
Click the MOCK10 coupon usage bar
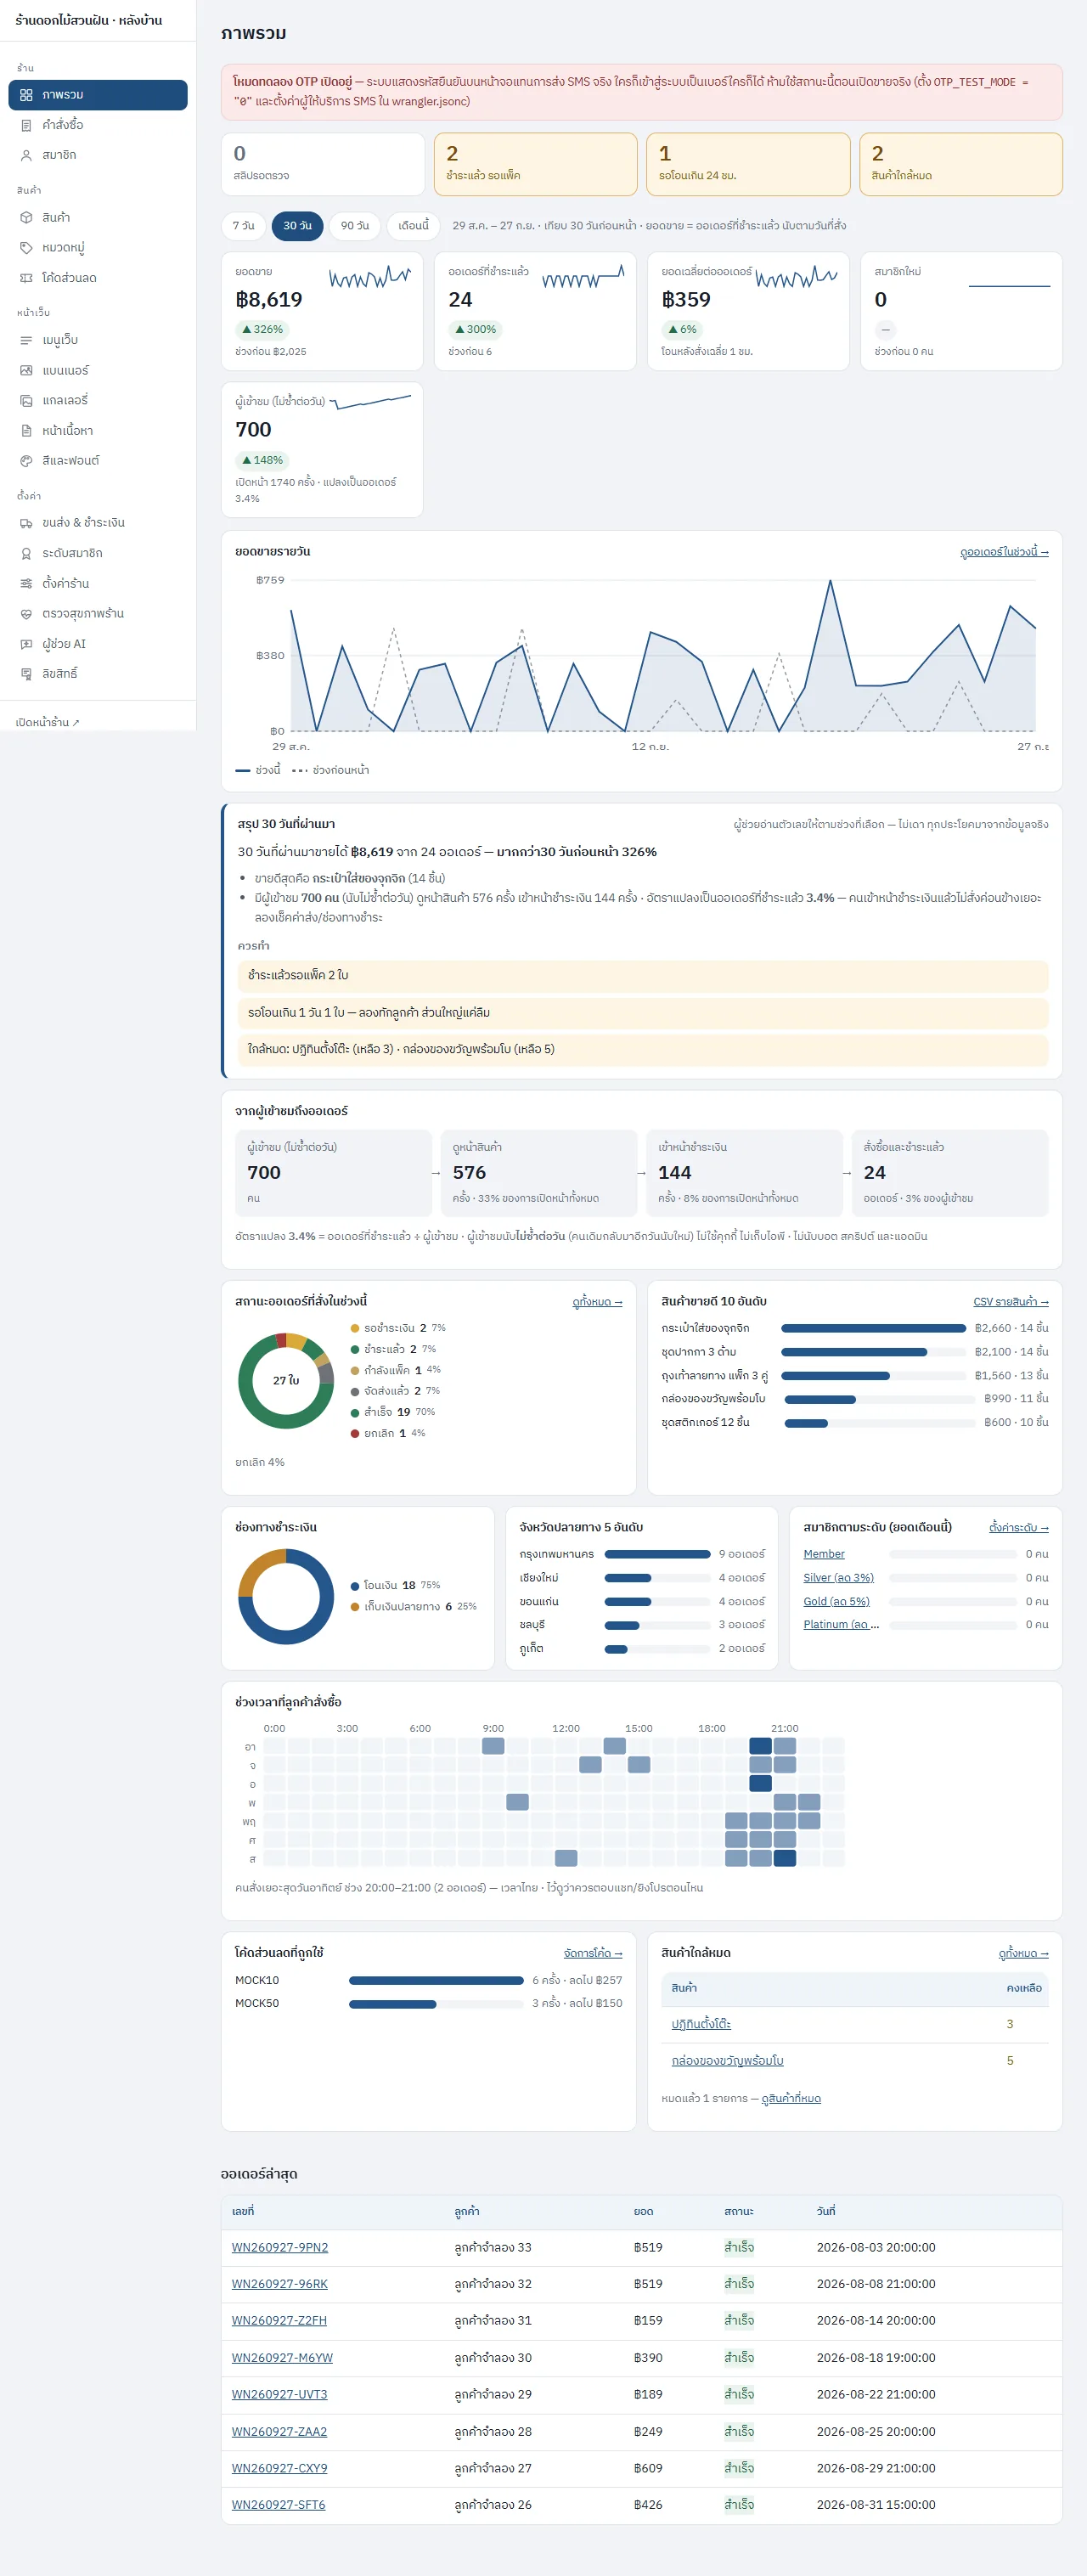(x=436, y=1980)
